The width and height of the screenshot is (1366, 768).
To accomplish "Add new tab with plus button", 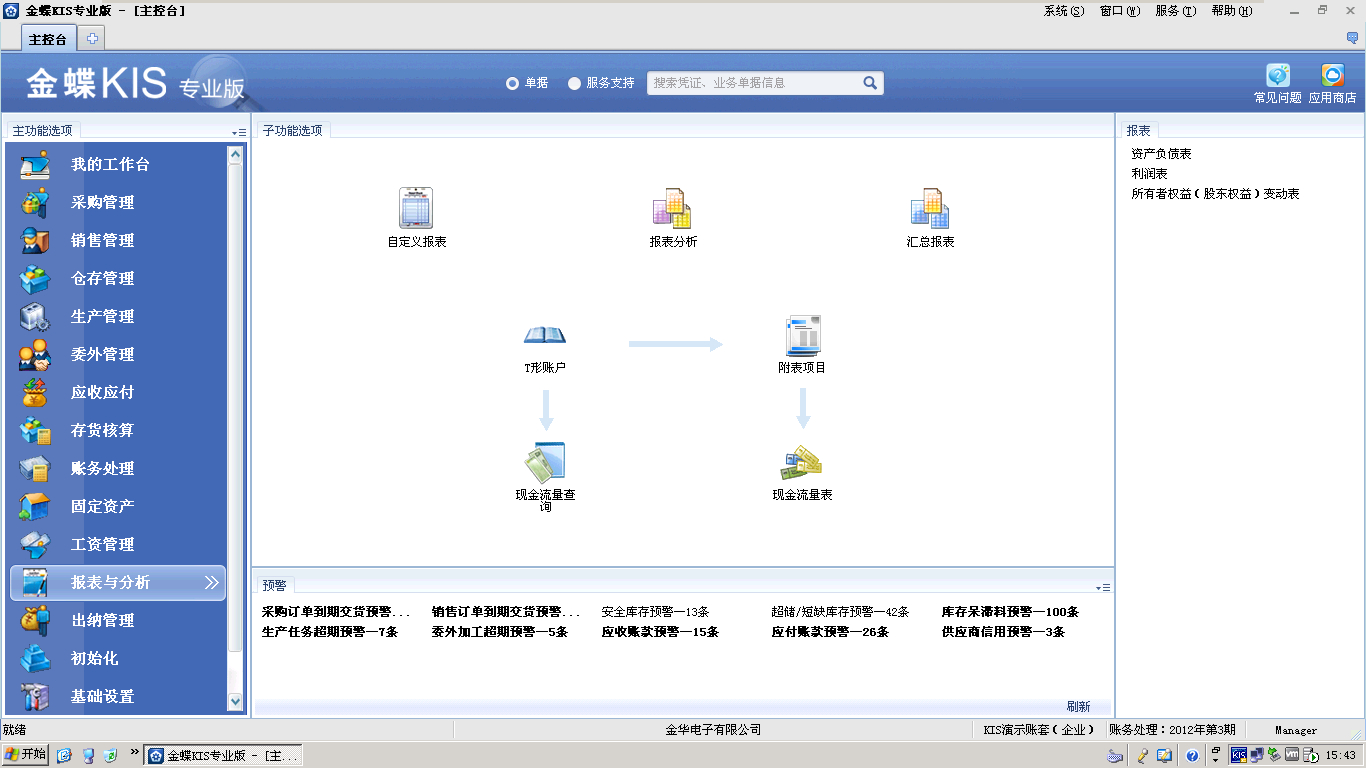I will click(x=92, y=39).
